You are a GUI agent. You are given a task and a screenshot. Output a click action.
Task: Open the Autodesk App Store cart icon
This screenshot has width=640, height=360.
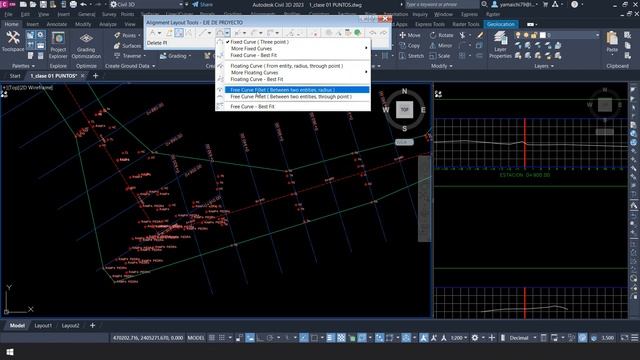(x=545, y=4)
